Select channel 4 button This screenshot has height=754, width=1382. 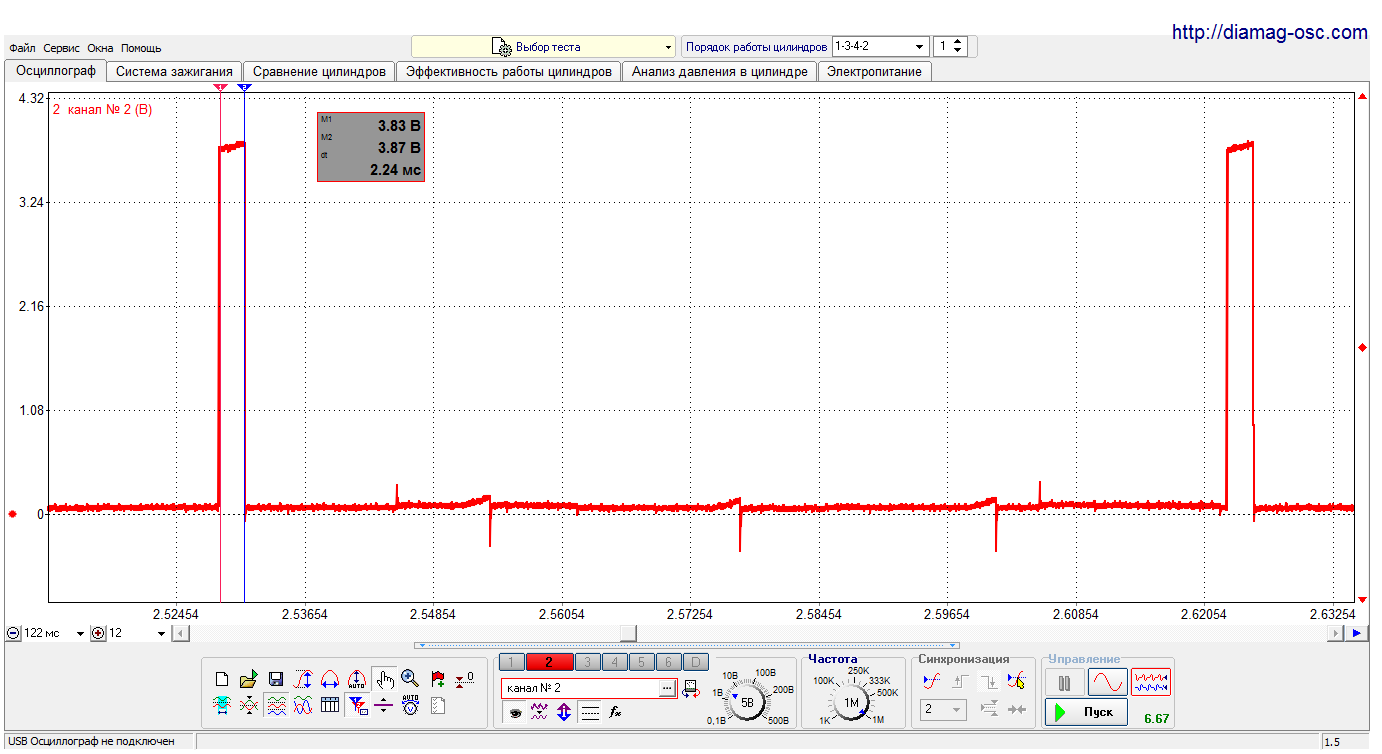click(x=614, y=662)
